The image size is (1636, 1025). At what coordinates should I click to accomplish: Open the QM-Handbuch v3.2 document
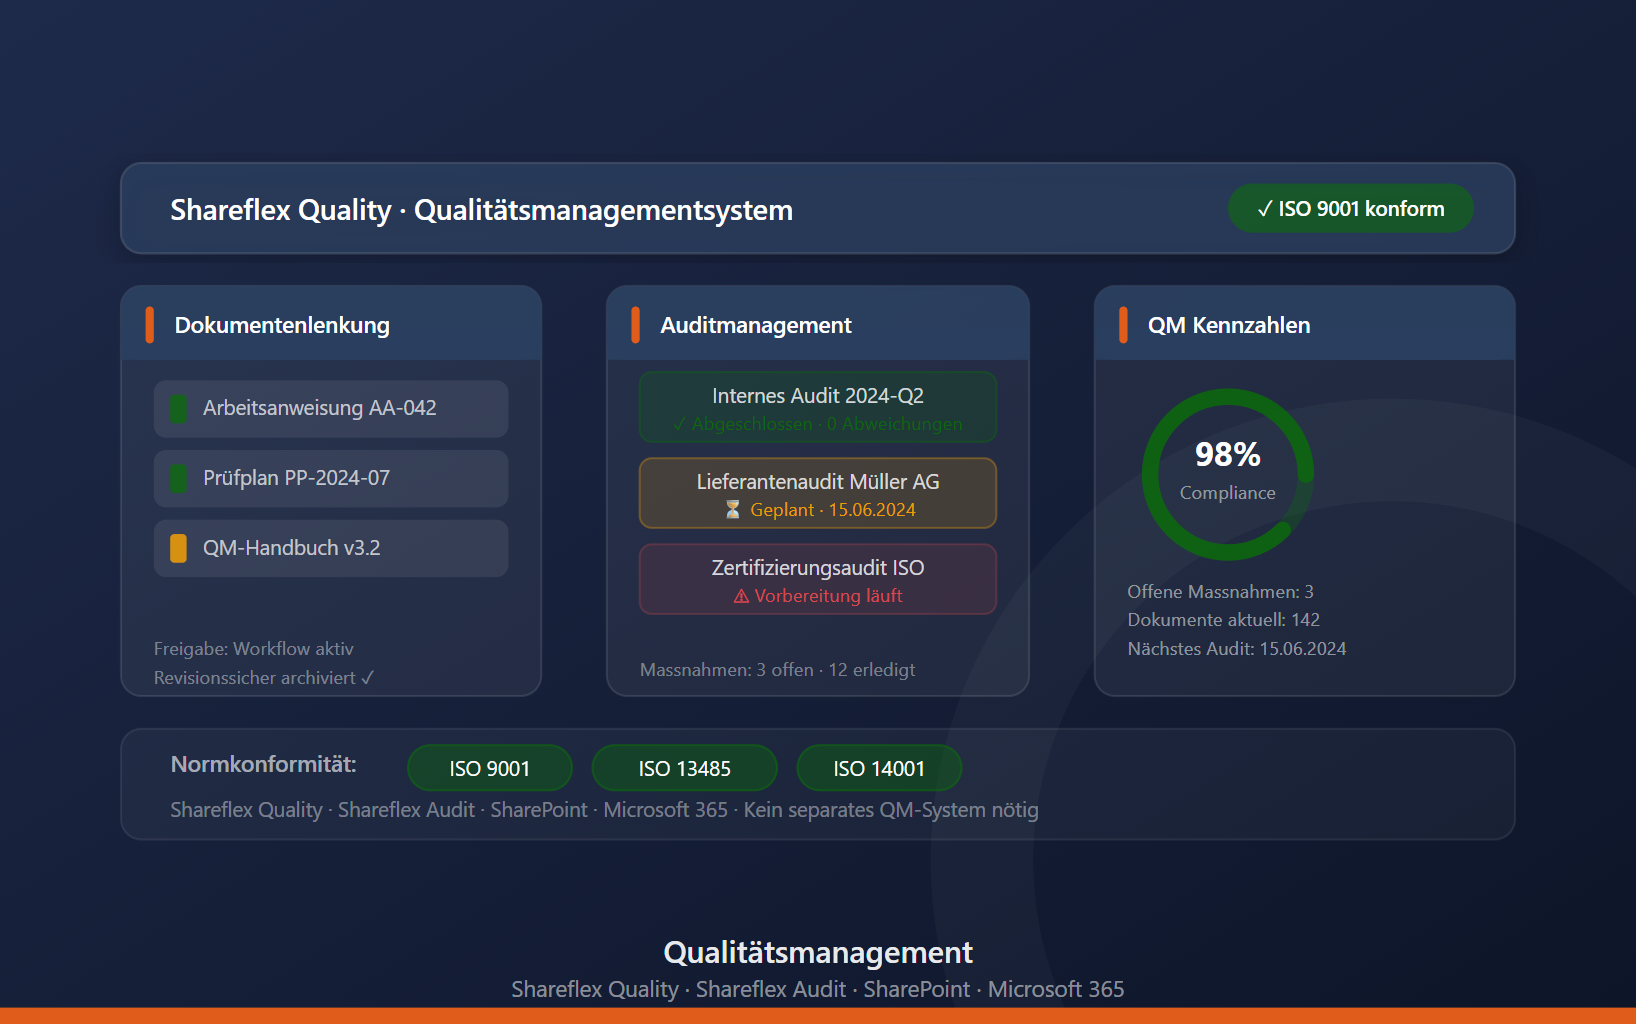tap(331, 549)
